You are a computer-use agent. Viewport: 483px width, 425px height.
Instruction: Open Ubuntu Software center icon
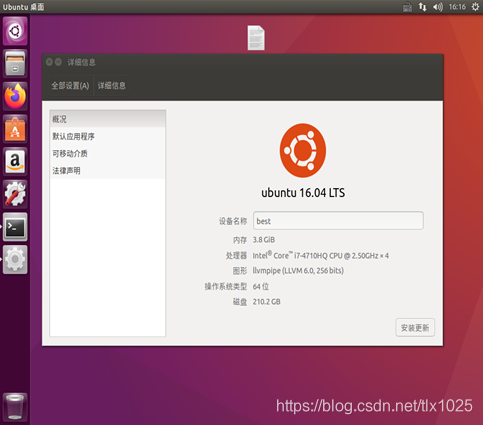(15, 129)
